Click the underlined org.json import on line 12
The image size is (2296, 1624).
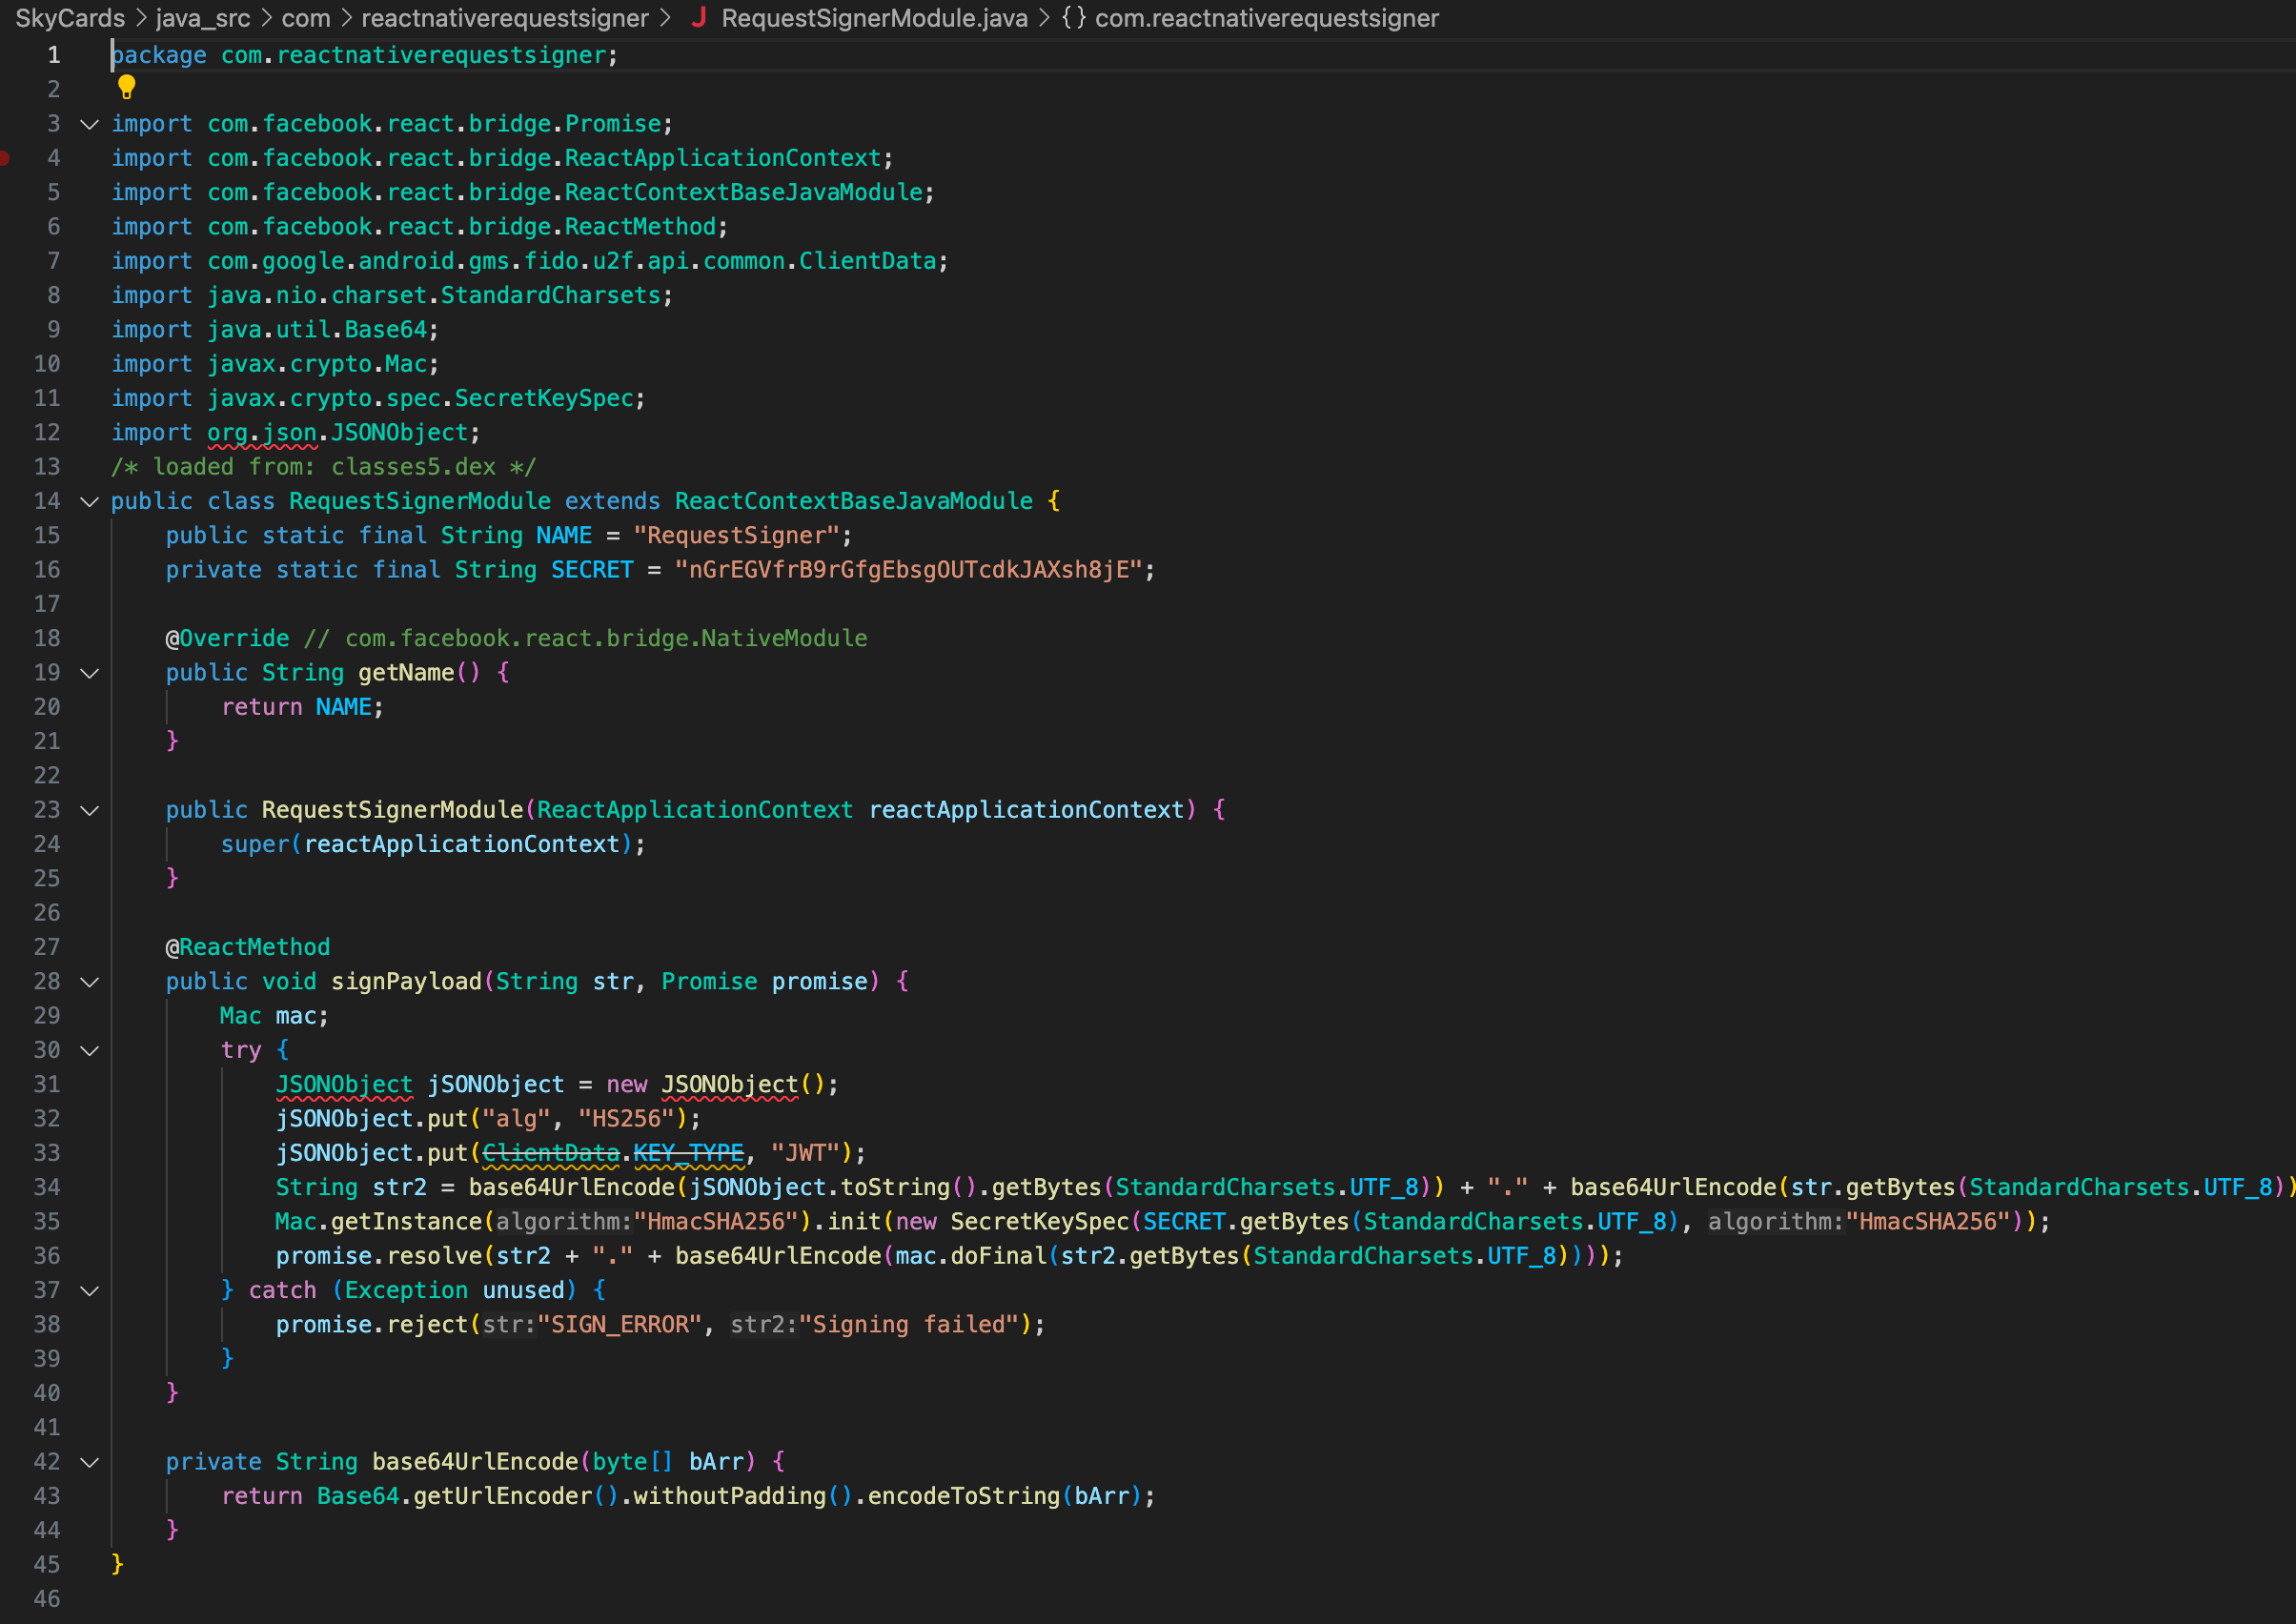pyautogui.click(x=262, y=433)
